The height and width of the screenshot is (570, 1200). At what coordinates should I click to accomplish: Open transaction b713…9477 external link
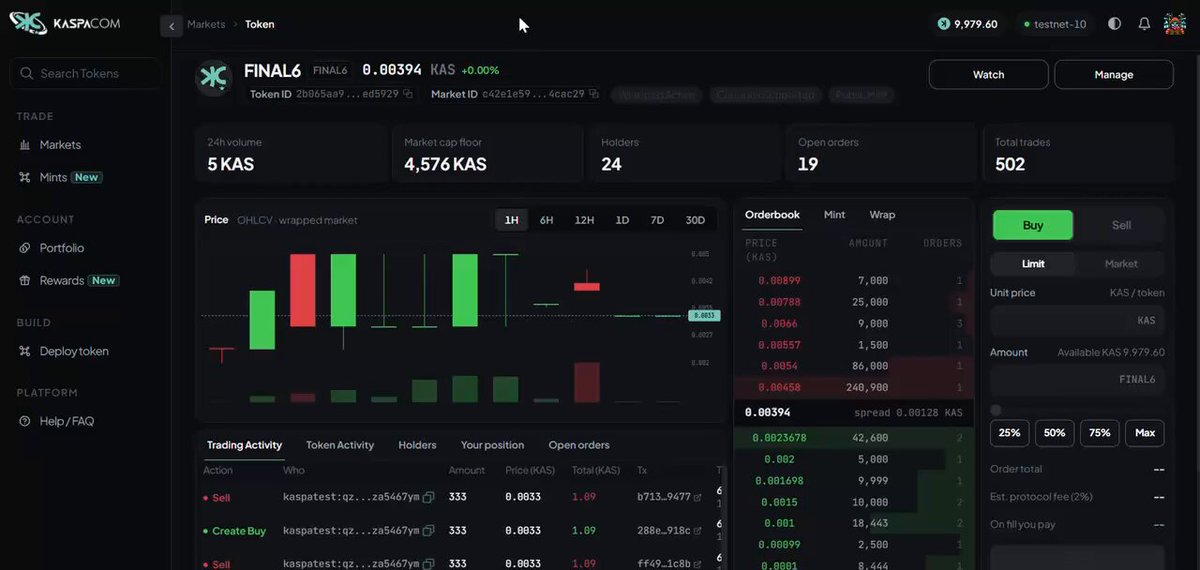(697, 498)
